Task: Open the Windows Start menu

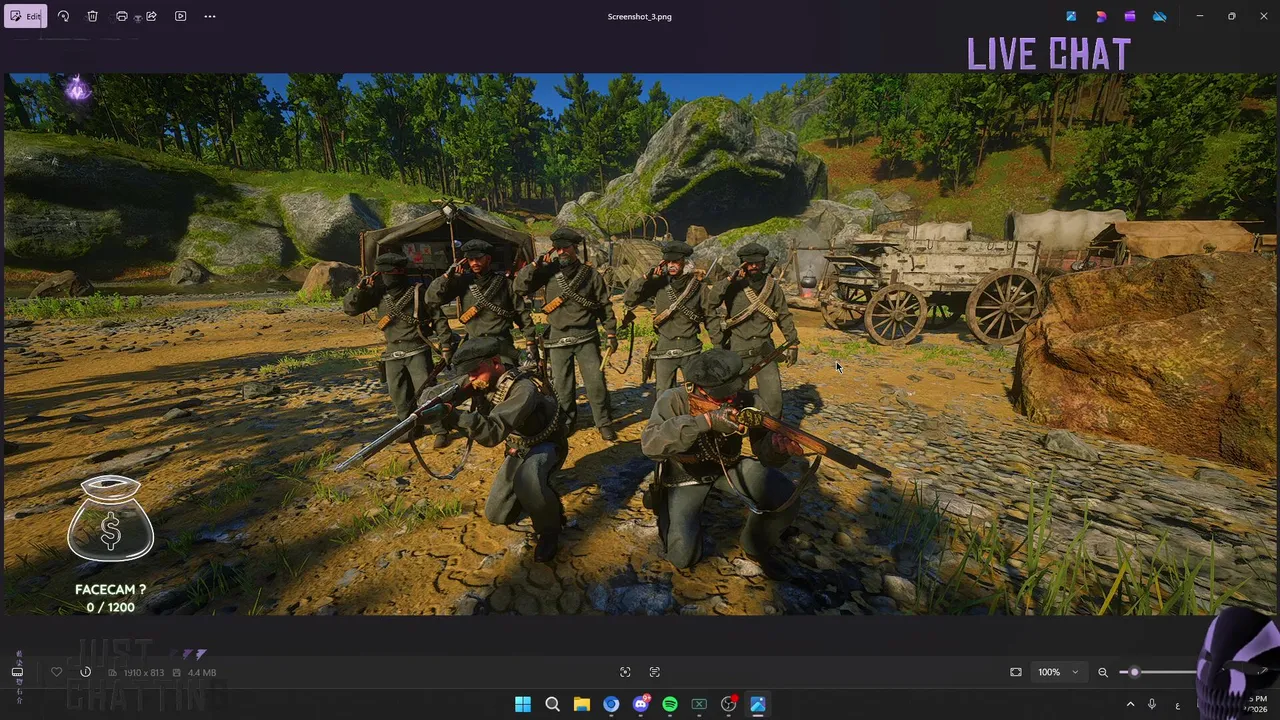Action: [x=523, y=704]
